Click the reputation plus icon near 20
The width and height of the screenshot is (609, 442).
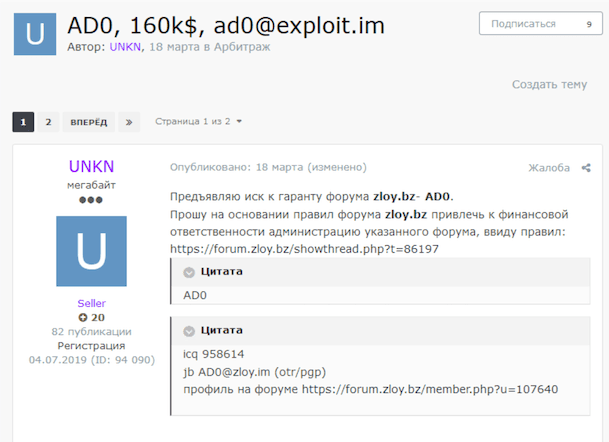pyautogui.click(x=83, y=318)
